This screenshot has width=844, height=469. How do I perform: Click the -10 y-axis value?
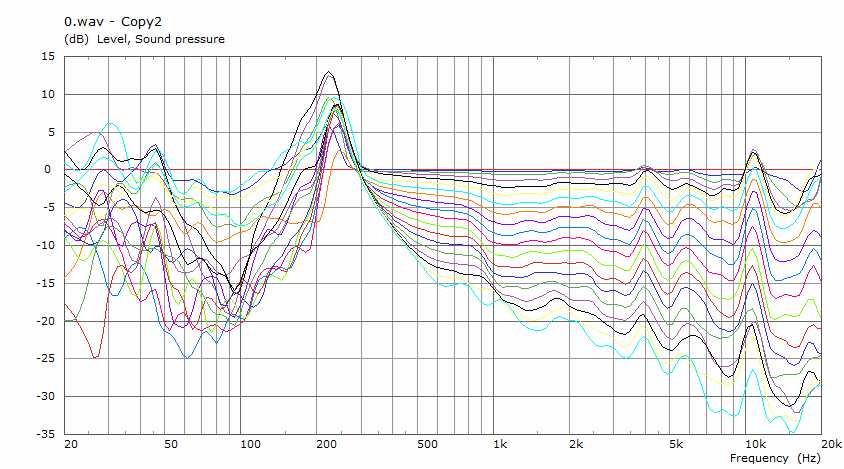point(46,245)
